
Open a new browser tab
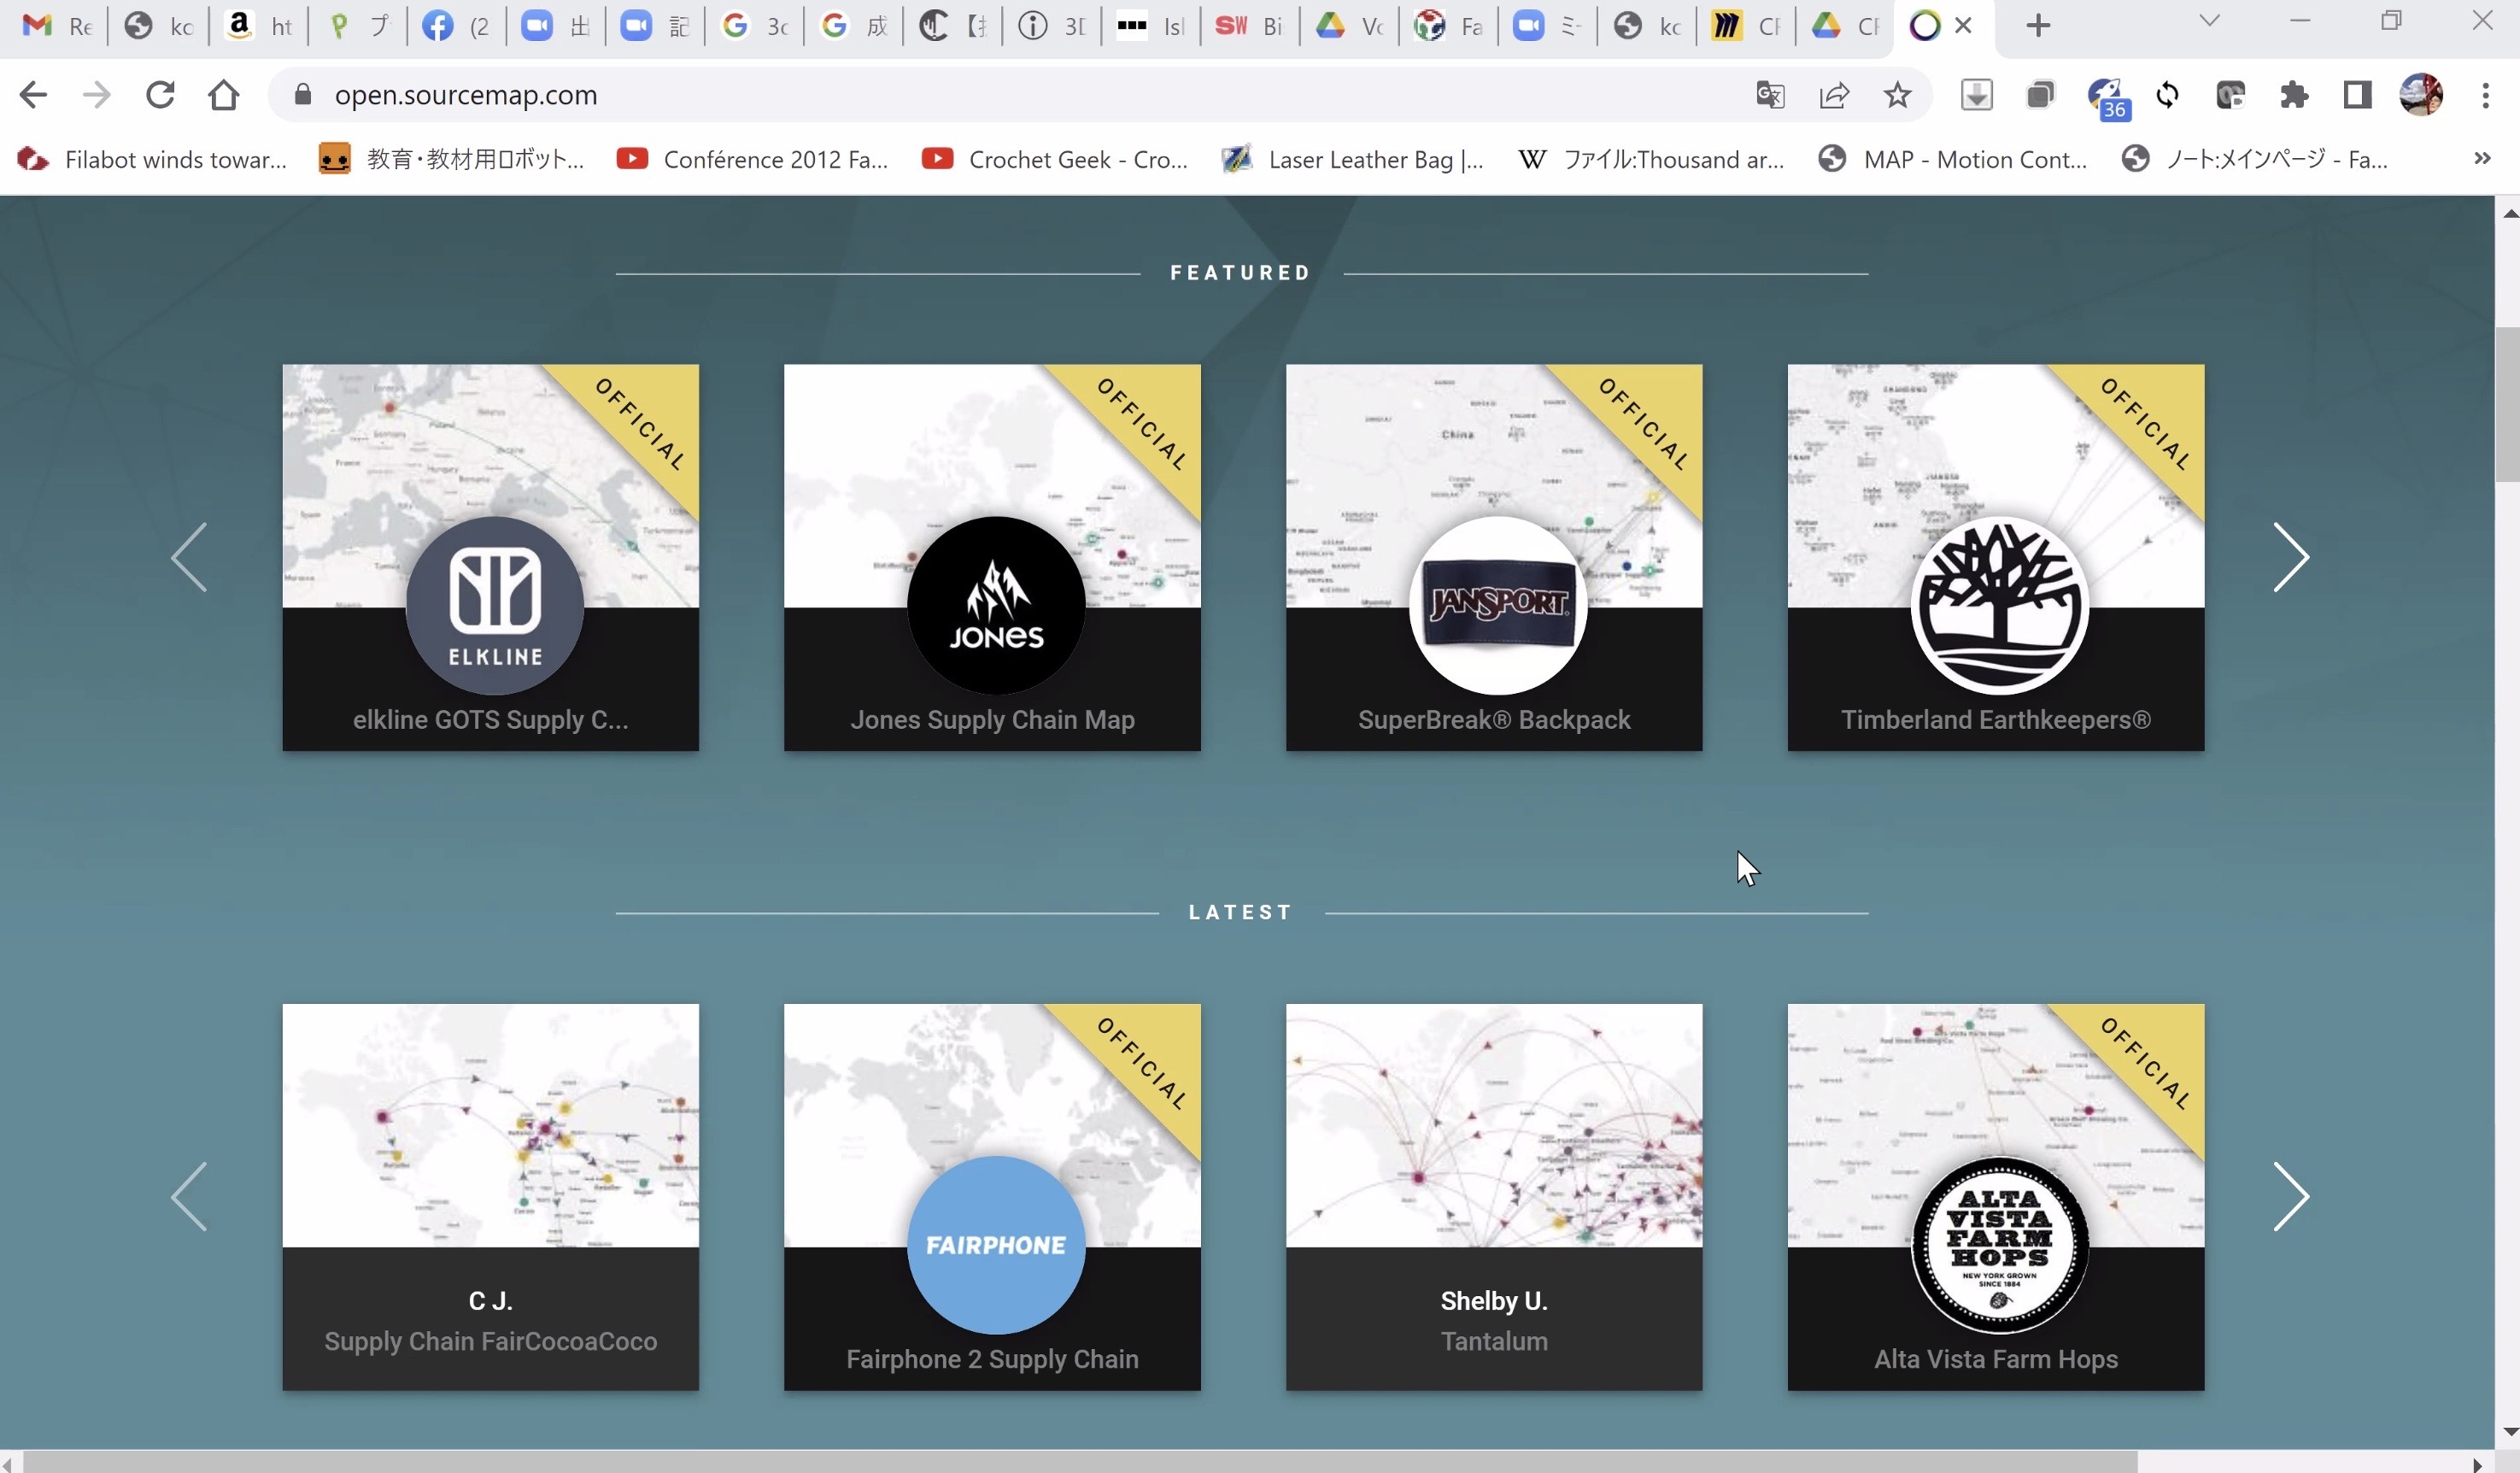pos(2038,26)
